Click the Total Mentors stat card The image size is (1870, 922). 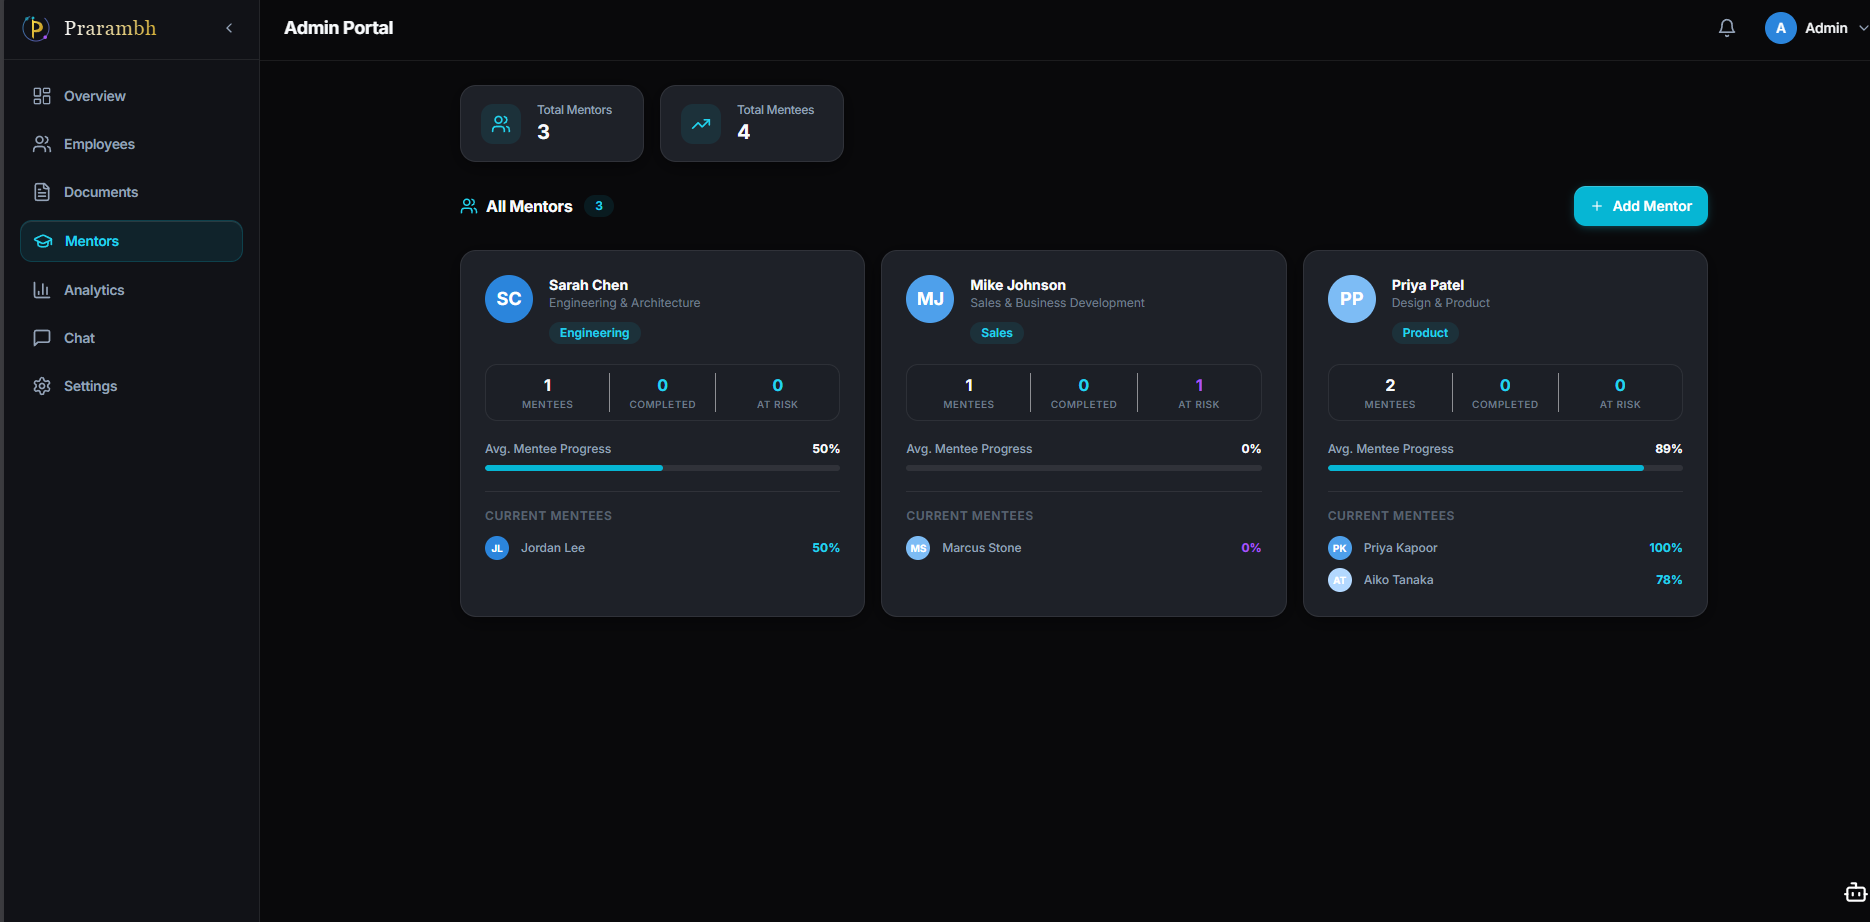(x=552, y=123)
